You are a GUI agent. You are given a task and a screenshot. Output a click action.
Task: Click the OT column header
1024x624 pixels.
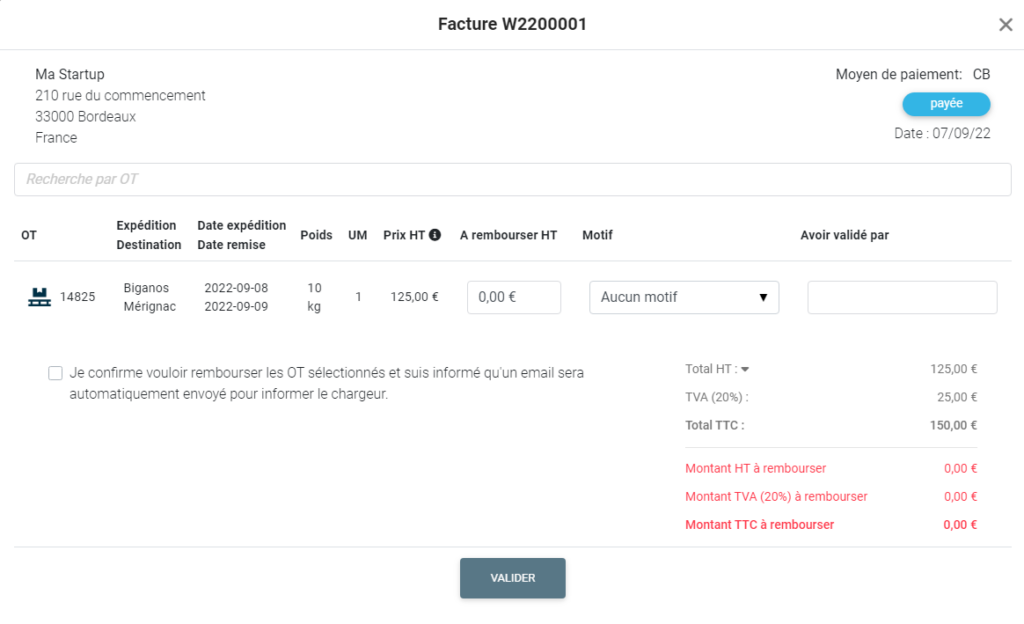coord(29,236)
